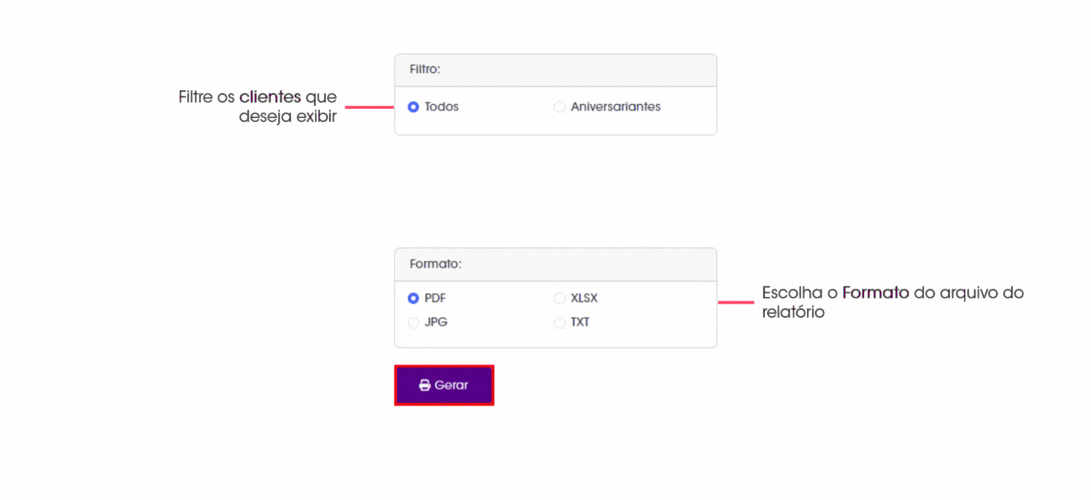Click the printer icon on Gerar button
The image size is (1091, 500).
click(x=424, y=385)
